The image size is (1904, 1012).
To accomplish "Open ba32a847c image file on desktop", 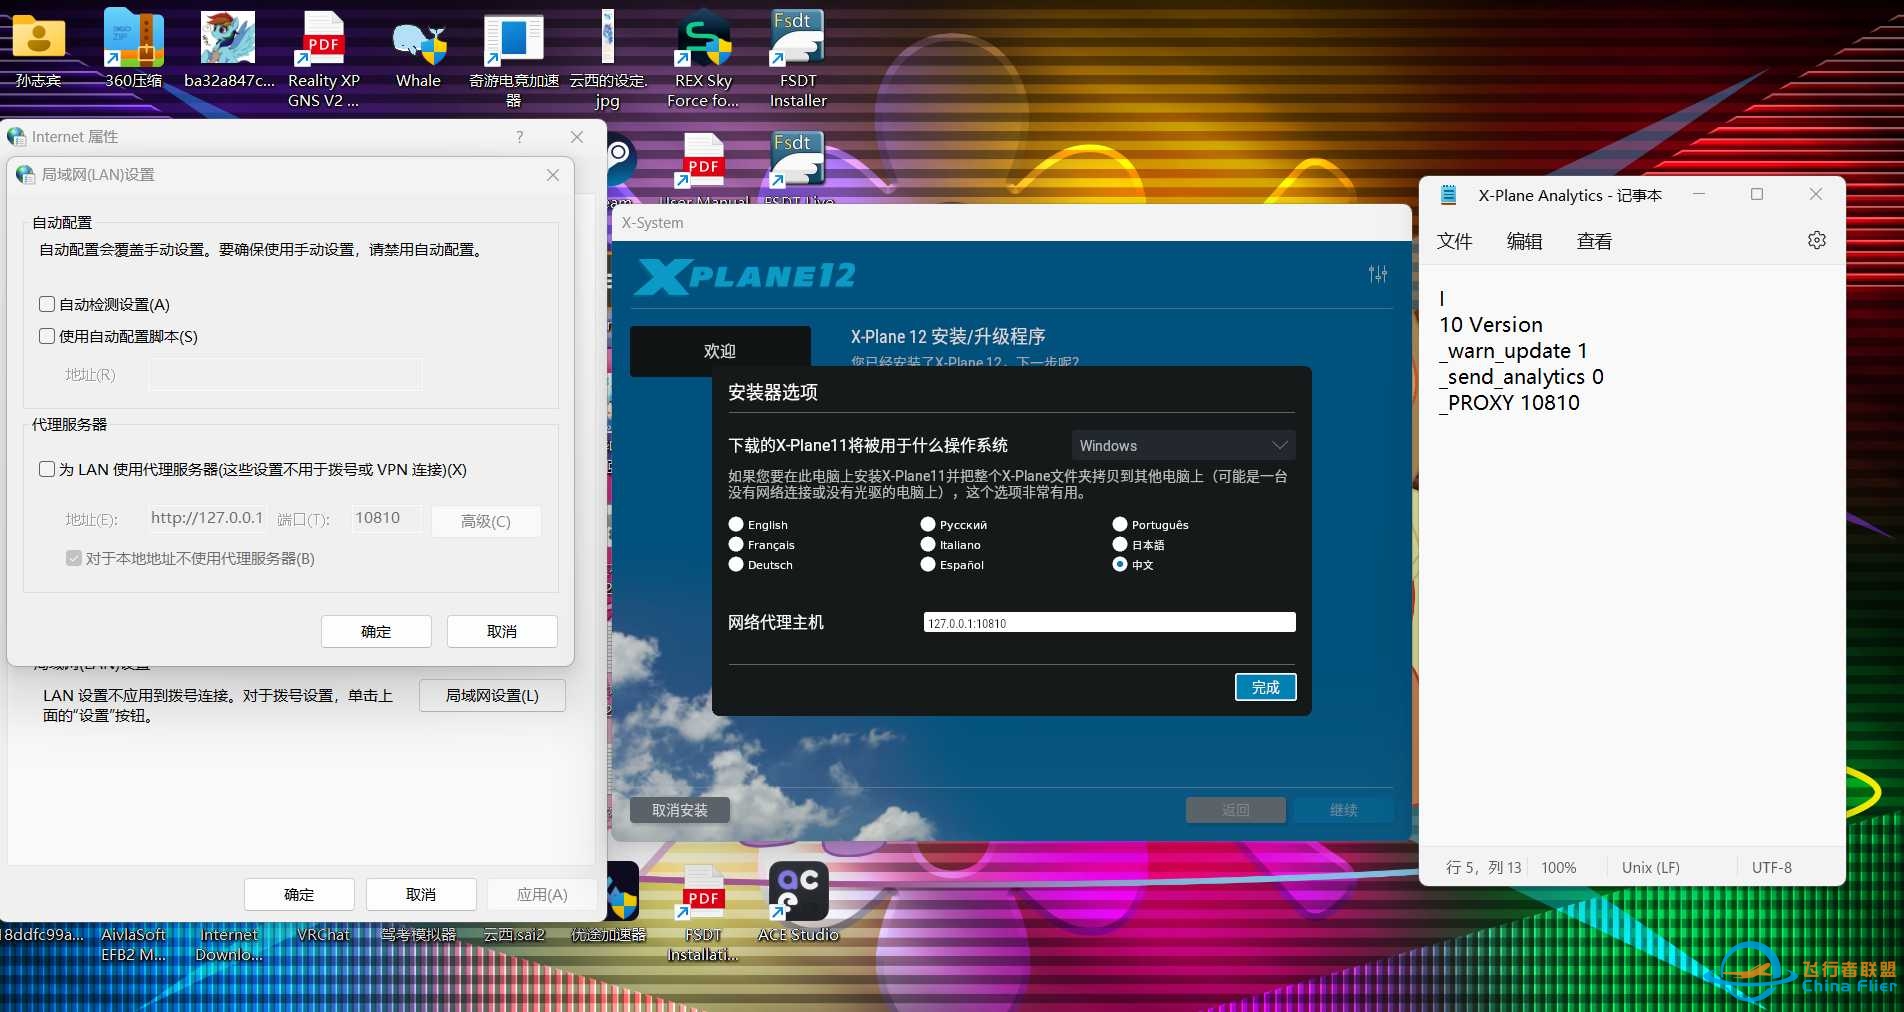I will (x=229, y=48).
